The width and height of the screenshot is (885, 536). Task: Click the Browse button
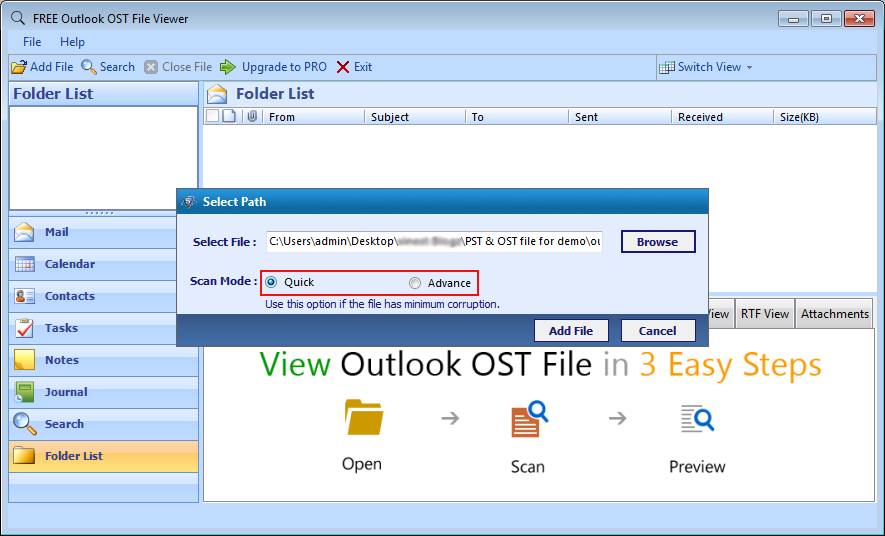(658, 241)
